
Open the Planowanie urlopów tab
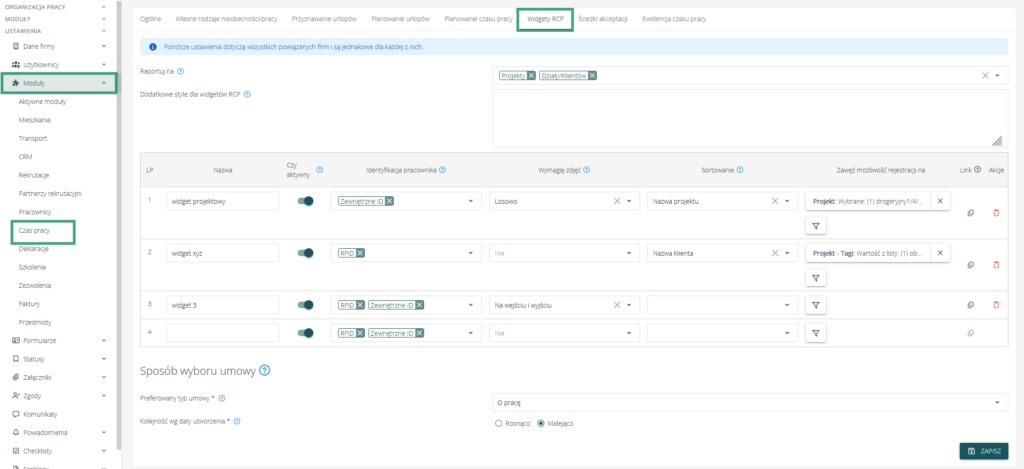pyautogui.click(x=400, y=19)
